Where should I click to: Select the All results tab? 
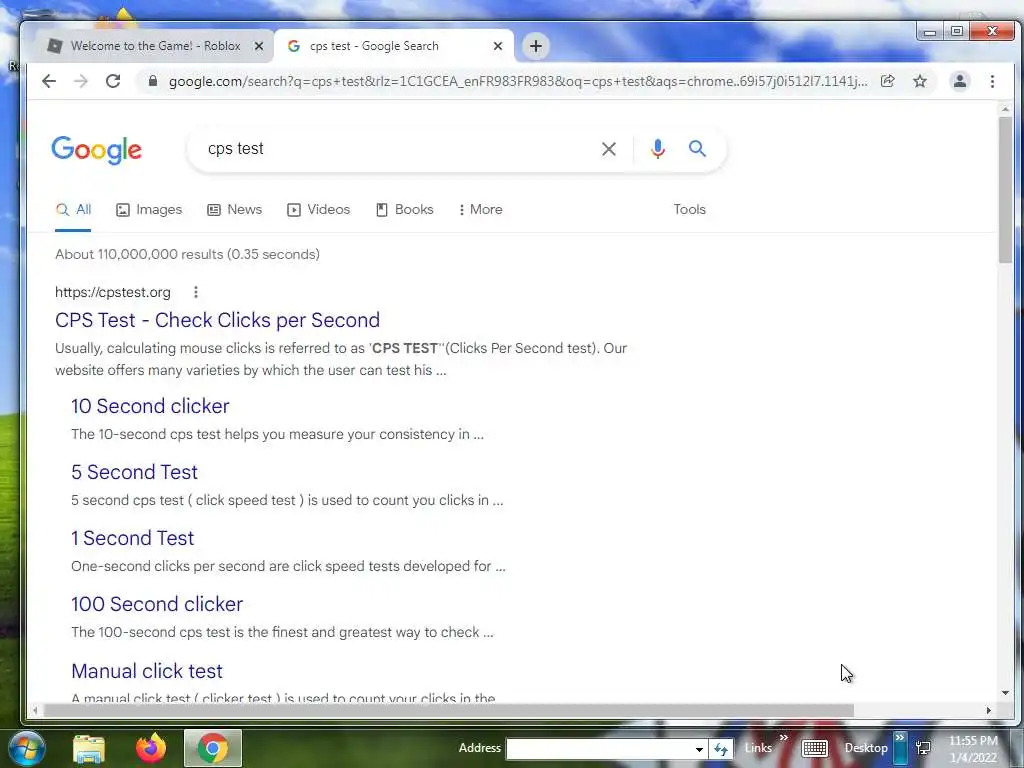pyautogui.click(x=73, y=210)
